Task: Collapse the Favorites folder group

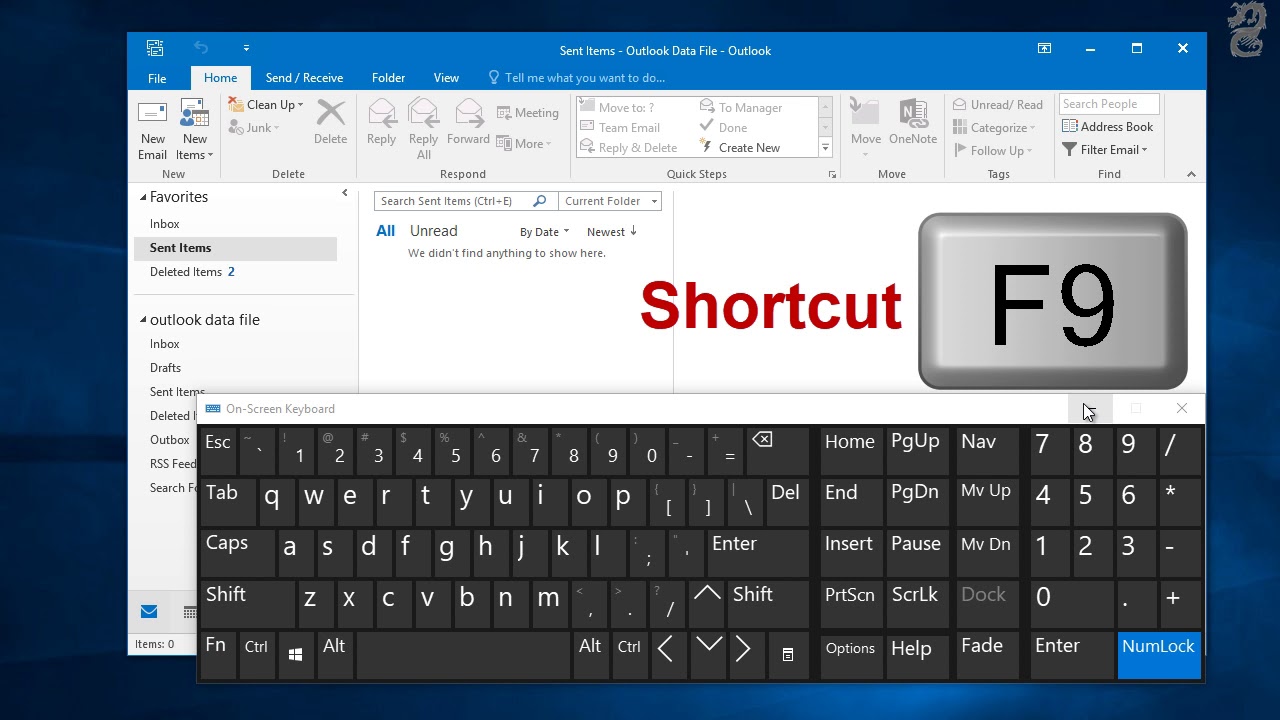Action: point(143,198)
